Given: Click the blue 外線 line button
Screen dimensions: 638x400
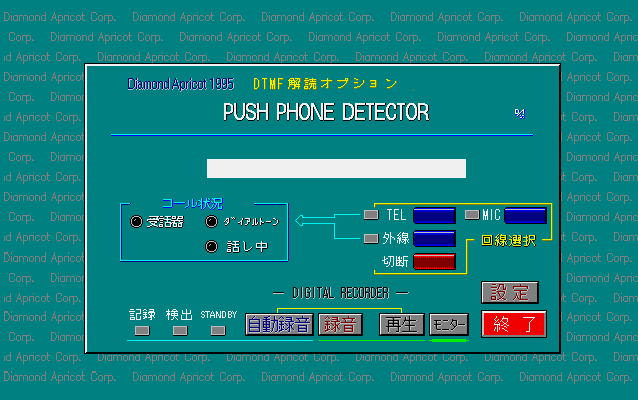Looking at the screenshot, I should pos(434,238).
